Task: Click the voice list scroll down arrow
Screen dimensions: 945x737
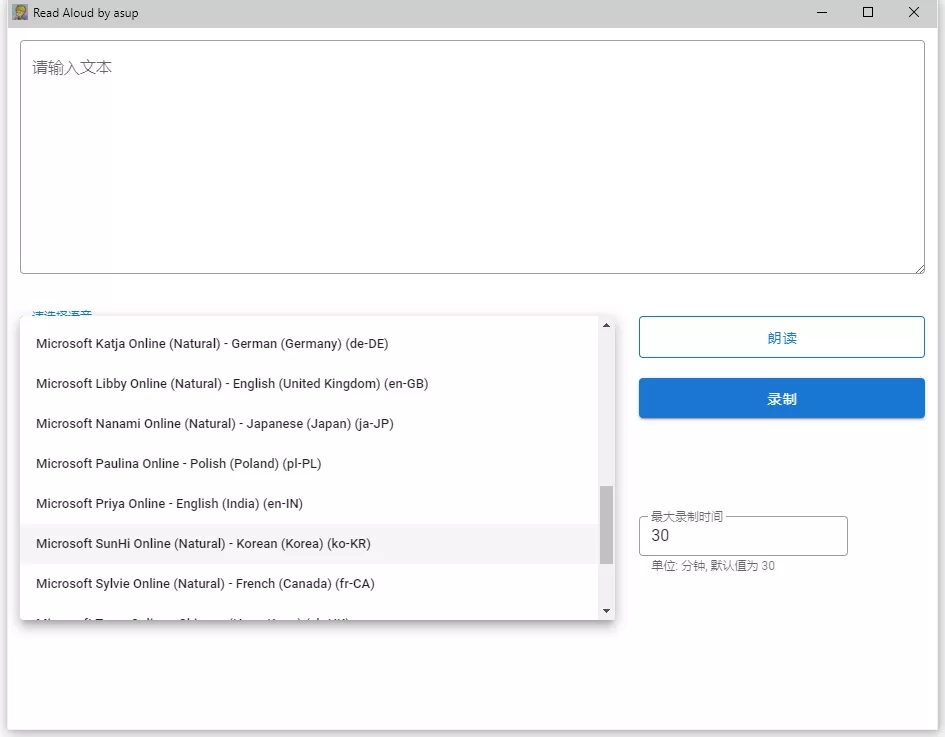Action: tap(606, 611)
